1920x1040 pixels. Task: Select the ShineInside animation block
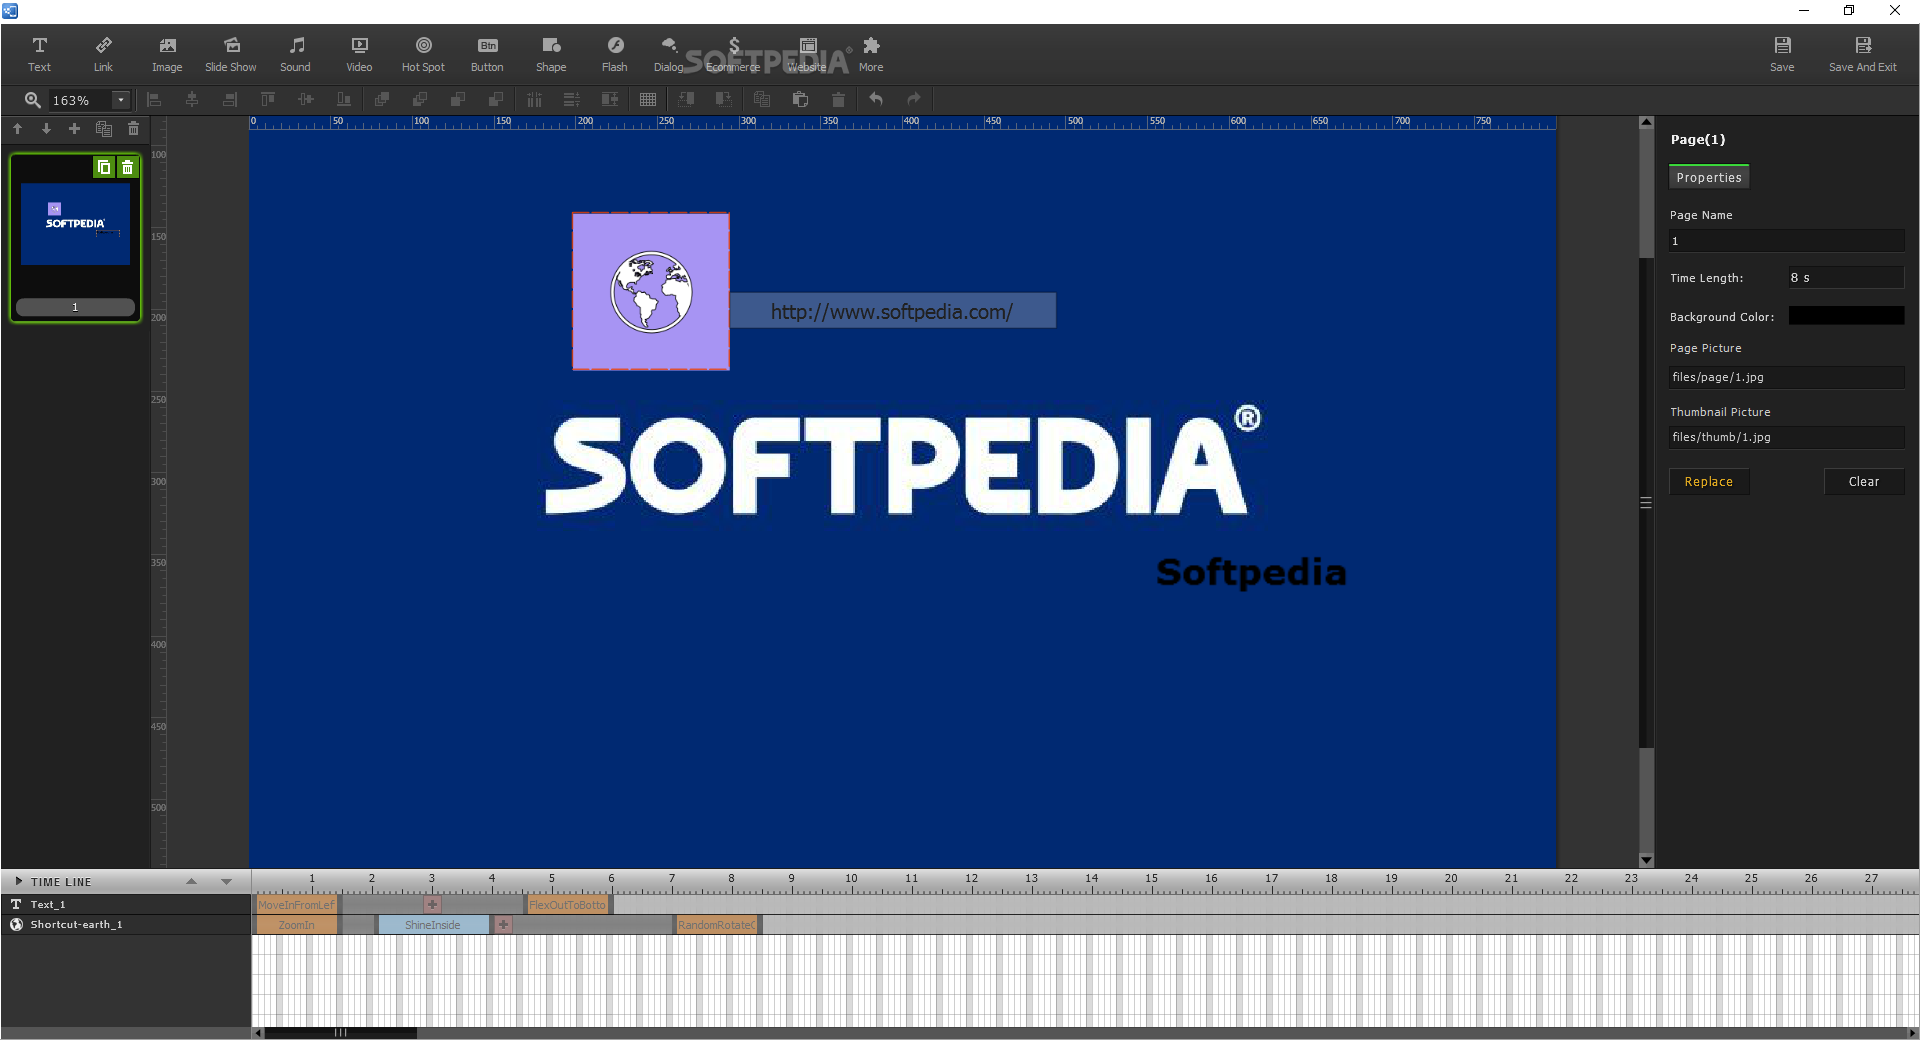[433, 925]
